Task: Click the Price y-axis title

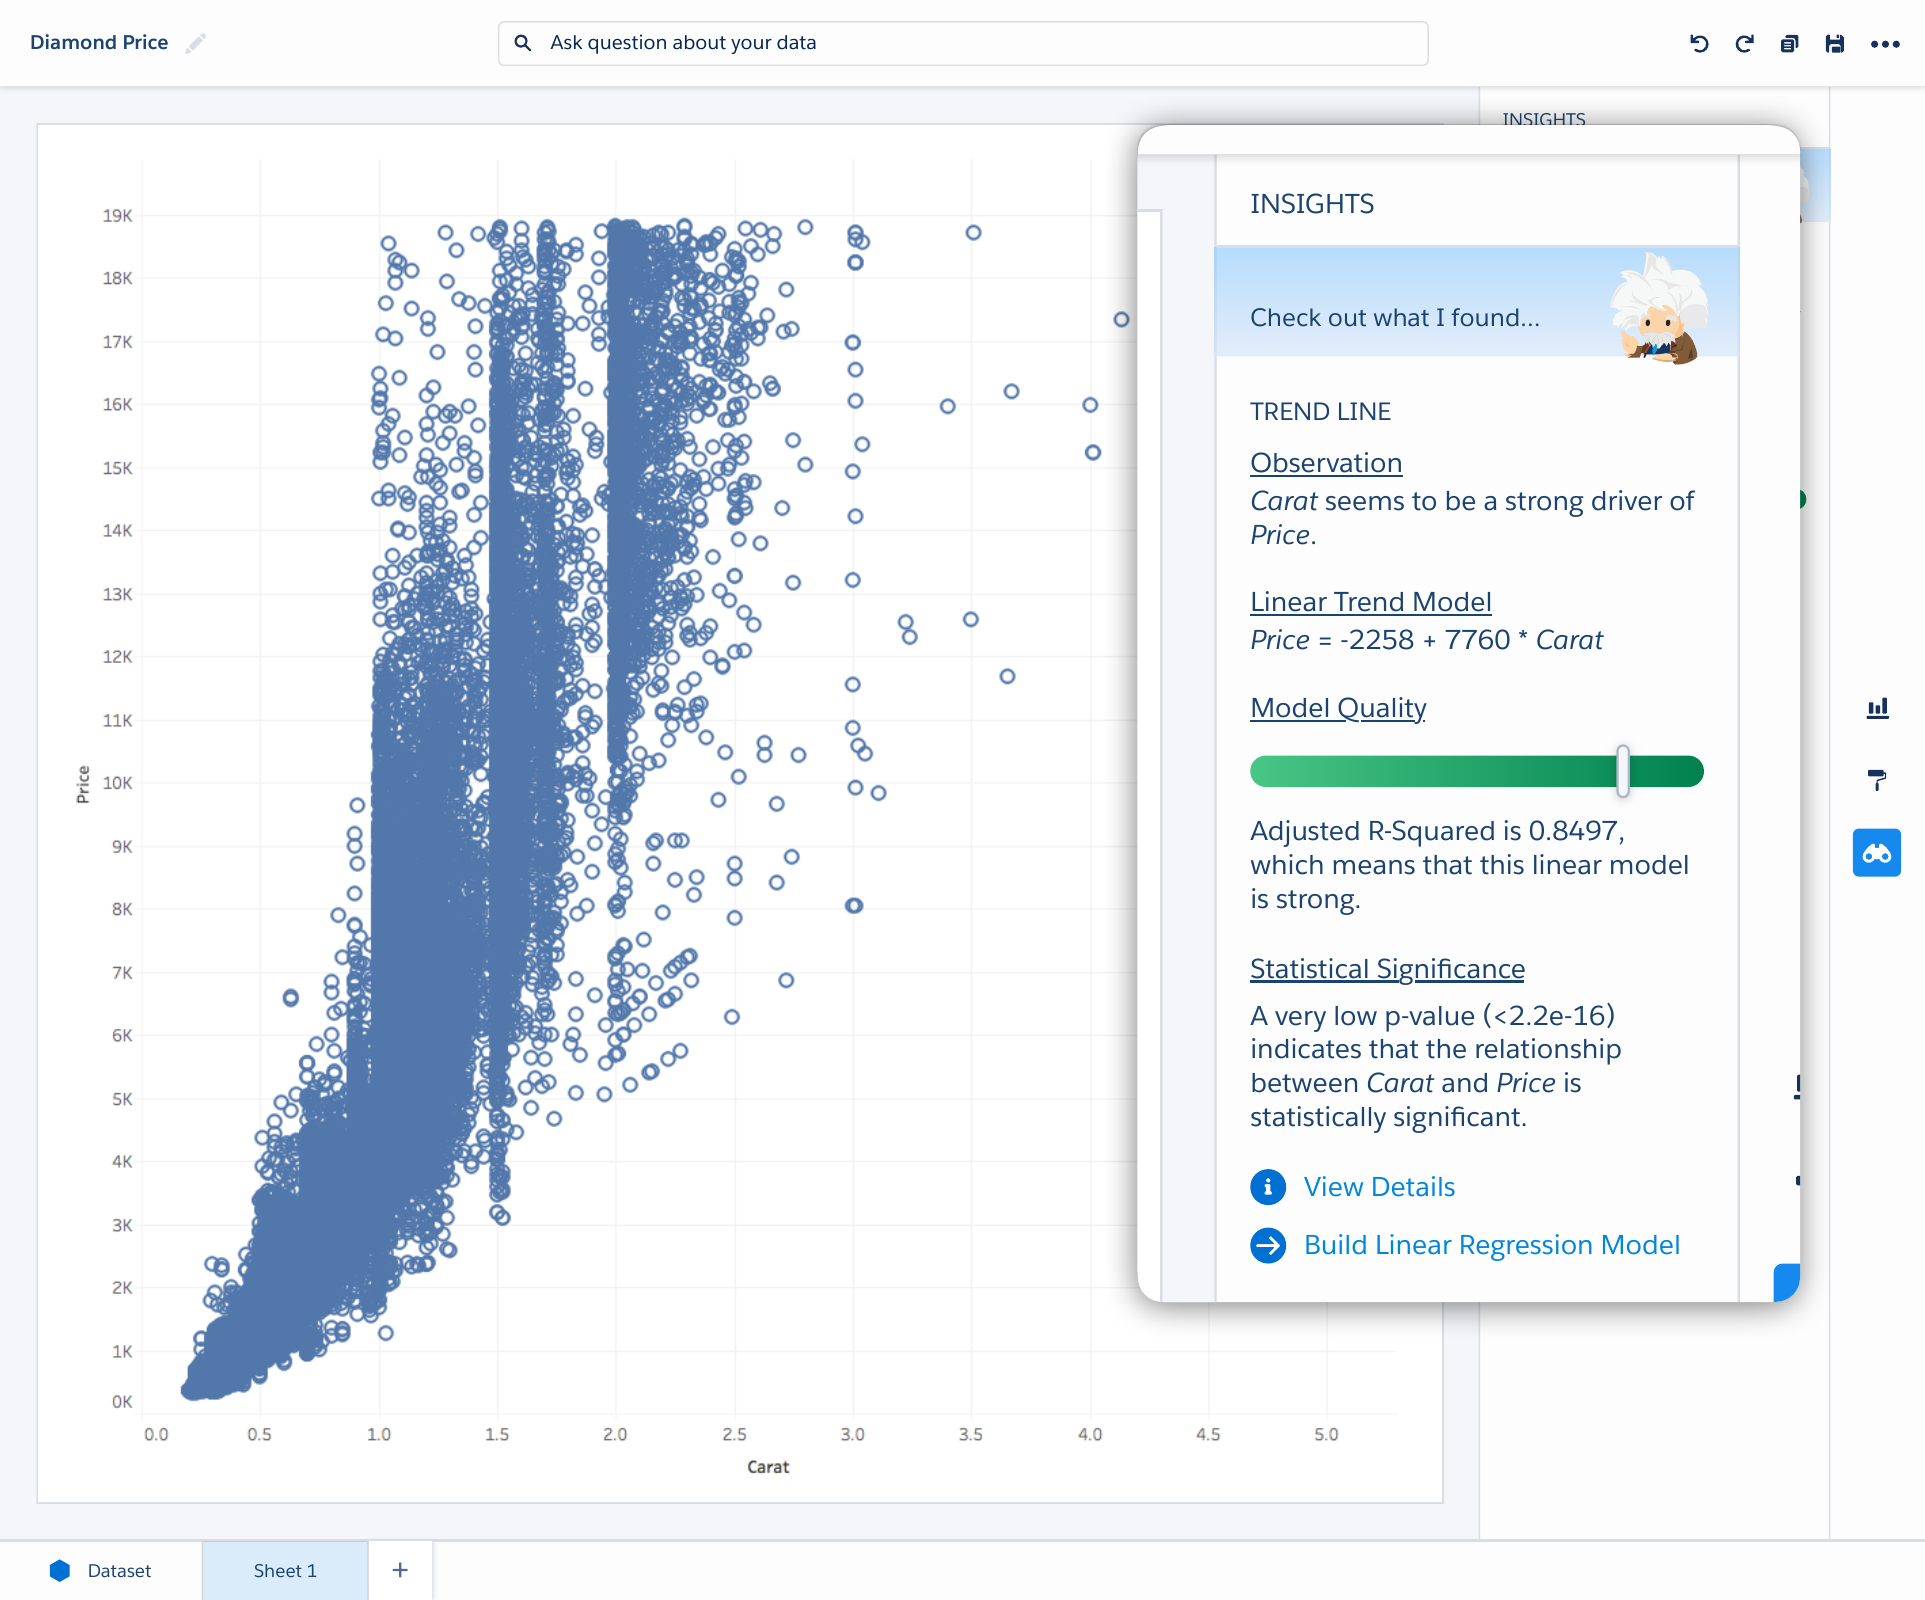Action: coord(83,784)
